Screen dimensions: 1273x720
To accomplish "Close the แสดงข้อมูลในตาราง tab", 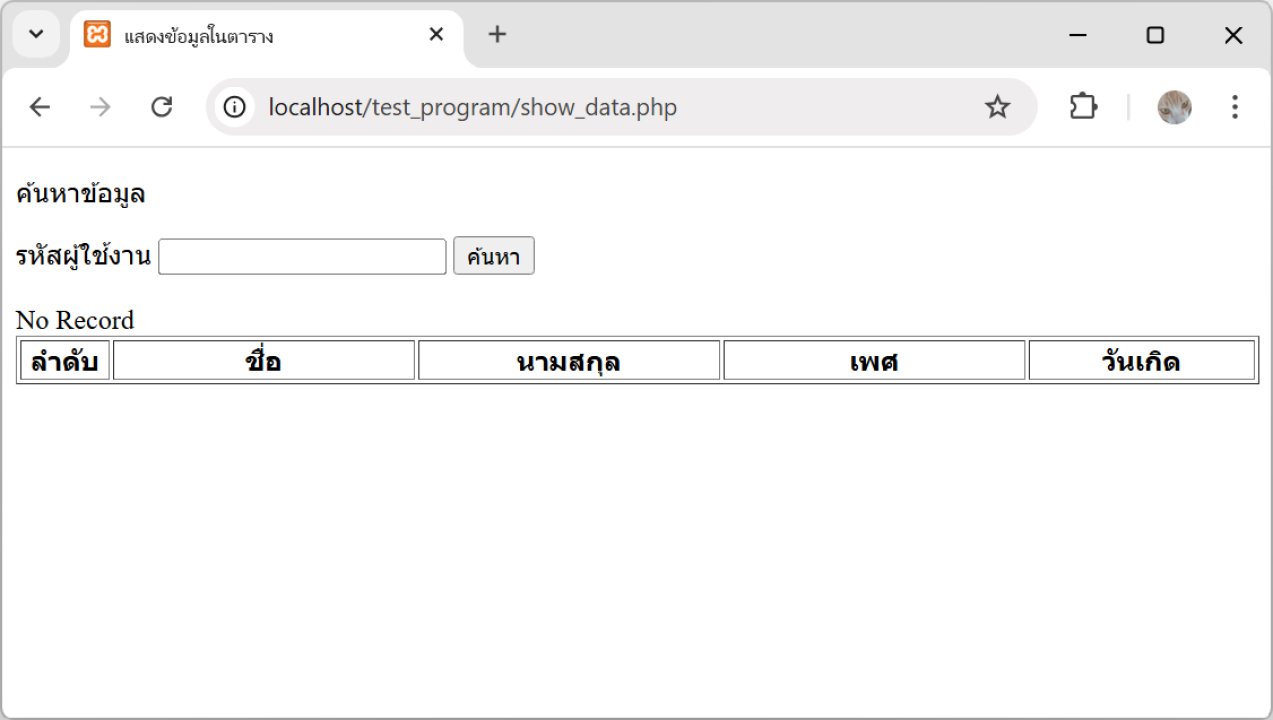I will (436, 35).
